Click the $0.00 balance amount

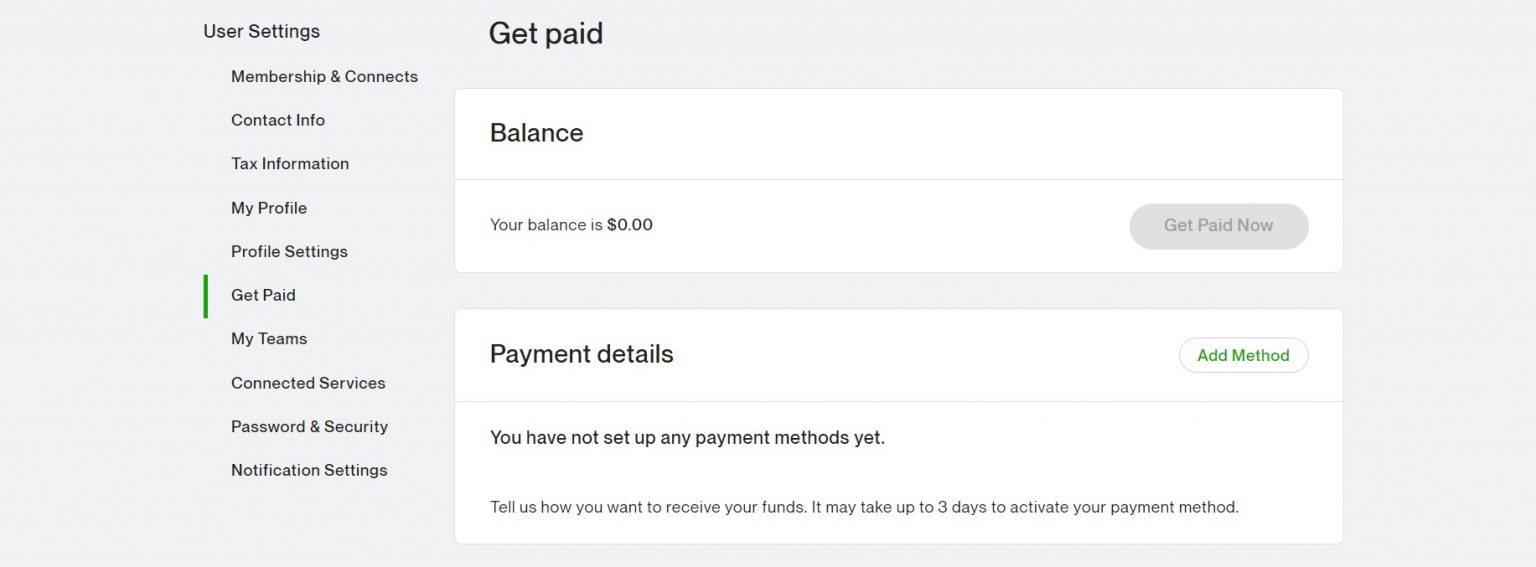[x=629, y=225]
